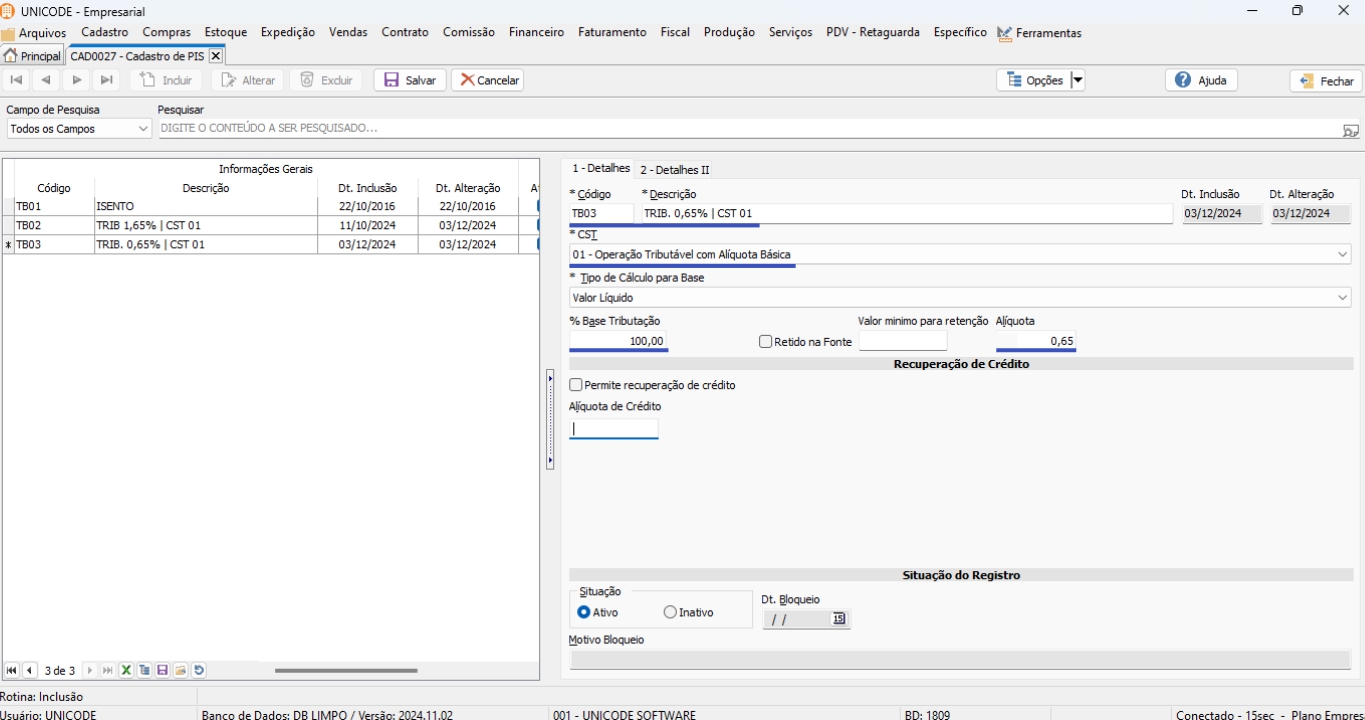This screenshot has width=1365, height=720.
Task: Click the refresh icon in grid footer
Action: (x=199, y=671)
